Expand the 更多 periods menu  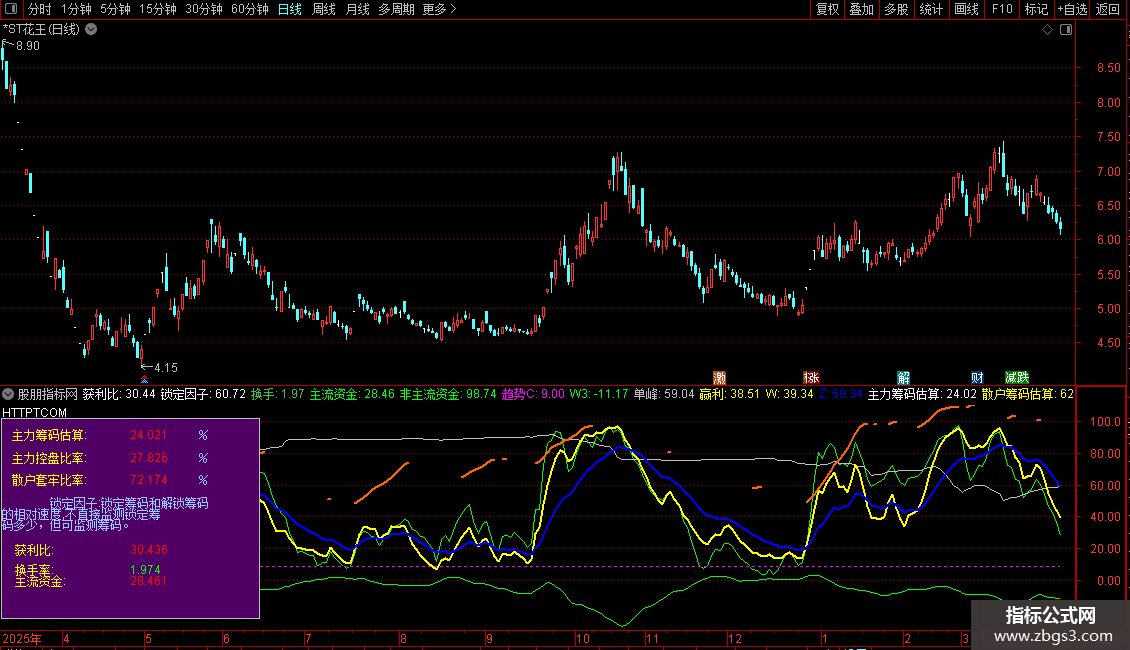(x=440, y=9)
